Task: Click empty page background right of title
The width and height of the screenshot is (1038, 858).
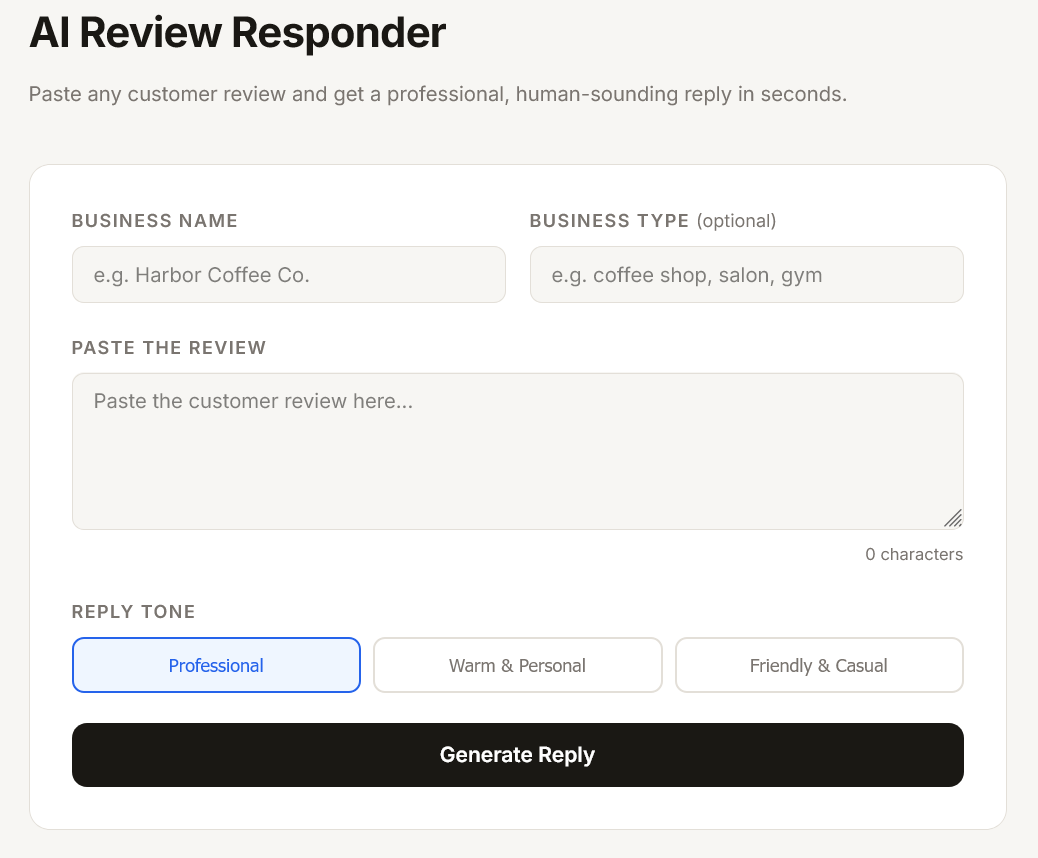Action: click(750, 33)
